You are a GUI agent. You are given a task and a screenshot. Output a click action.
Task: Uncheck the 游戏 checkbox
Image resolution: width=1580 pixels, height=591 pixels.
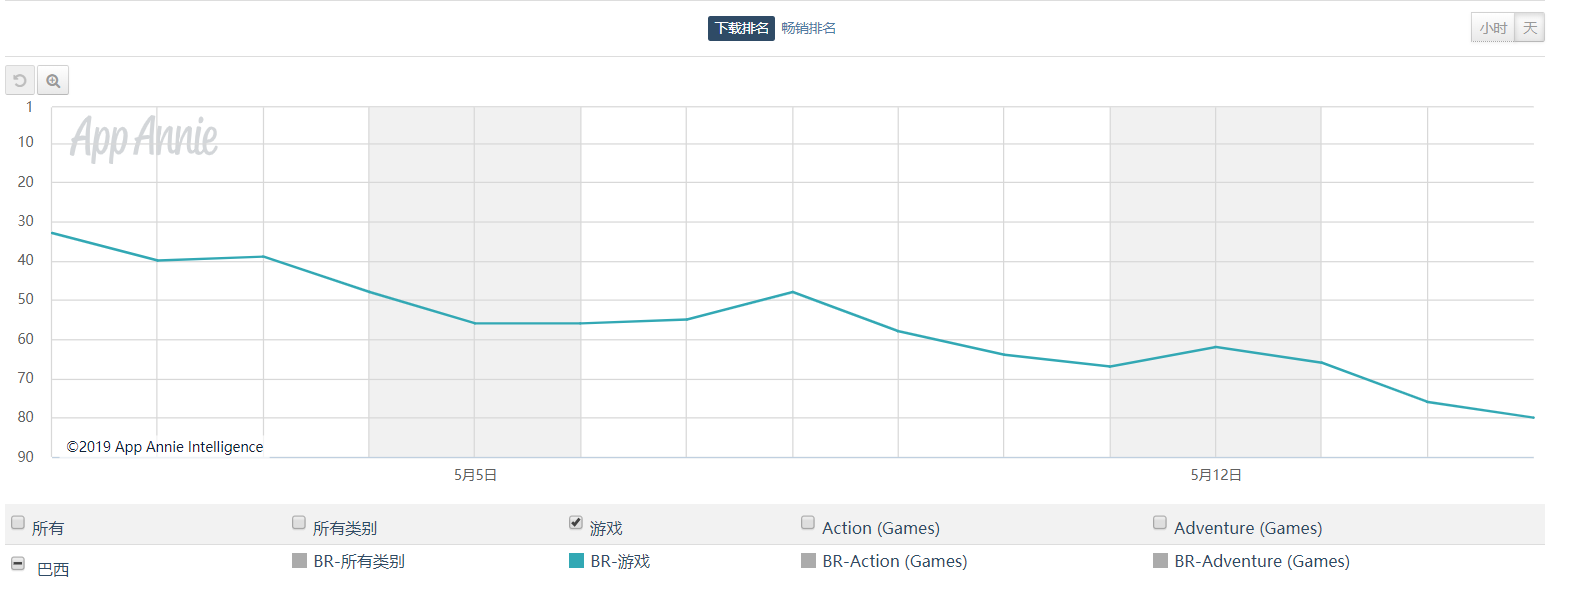(x=576, y=522)
